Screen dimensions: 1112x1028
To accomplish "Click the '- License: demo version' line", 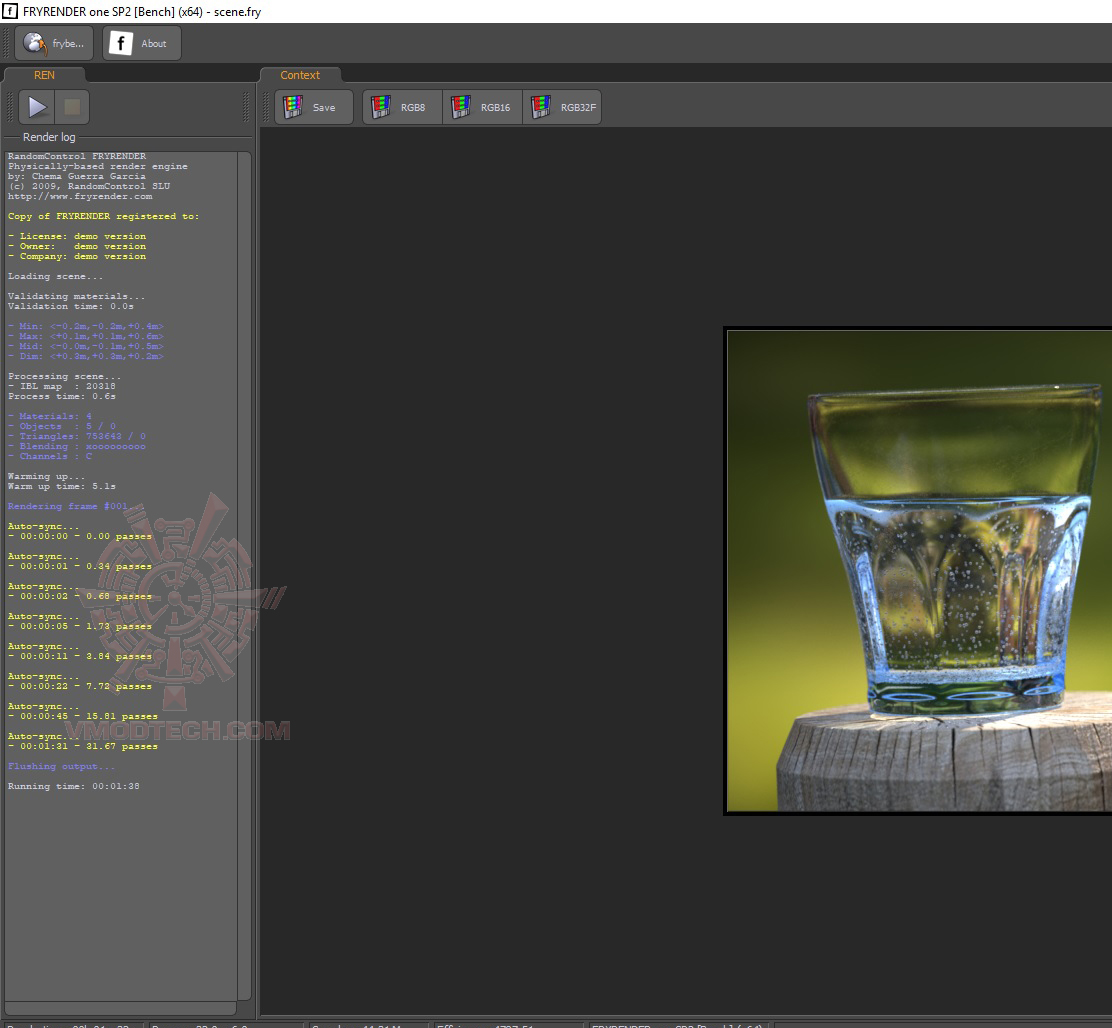I will (77, 236).
